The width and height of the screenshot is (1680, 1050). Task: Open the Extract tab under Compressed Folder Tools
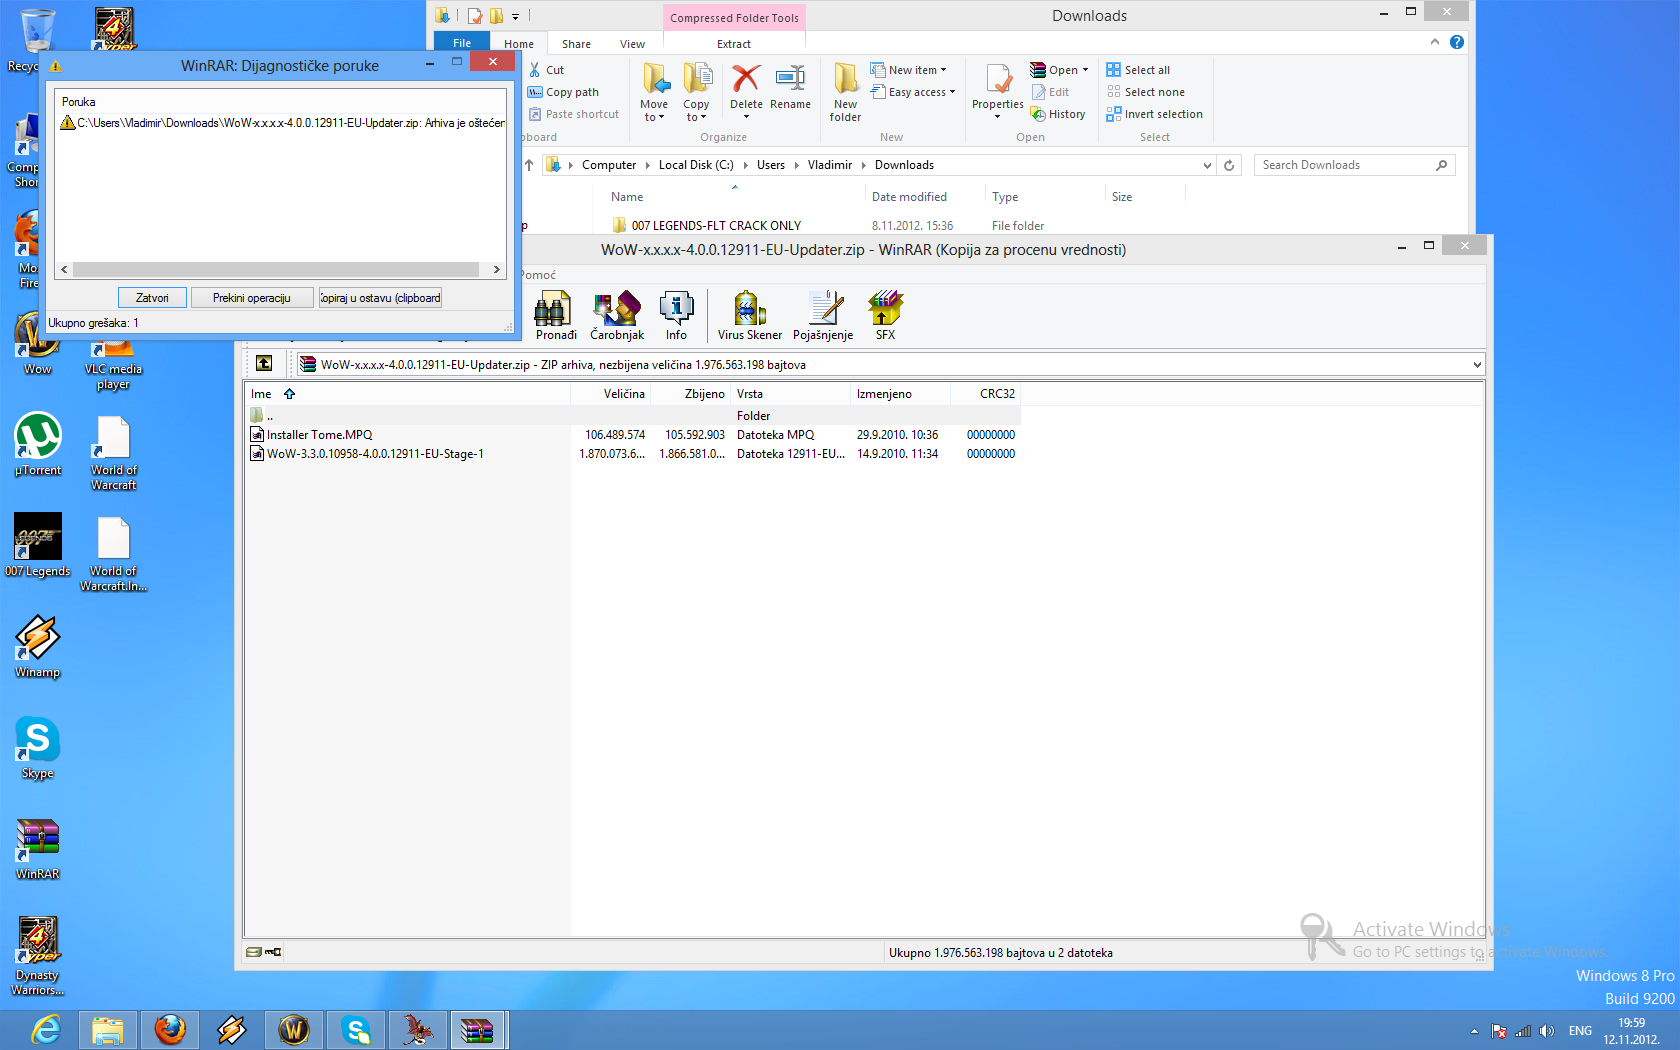(734, 44)
